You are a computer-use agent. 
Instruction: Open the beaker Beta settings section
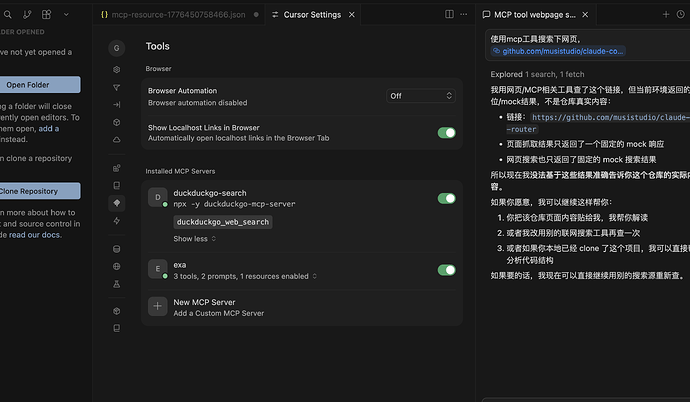click(117, 284)
